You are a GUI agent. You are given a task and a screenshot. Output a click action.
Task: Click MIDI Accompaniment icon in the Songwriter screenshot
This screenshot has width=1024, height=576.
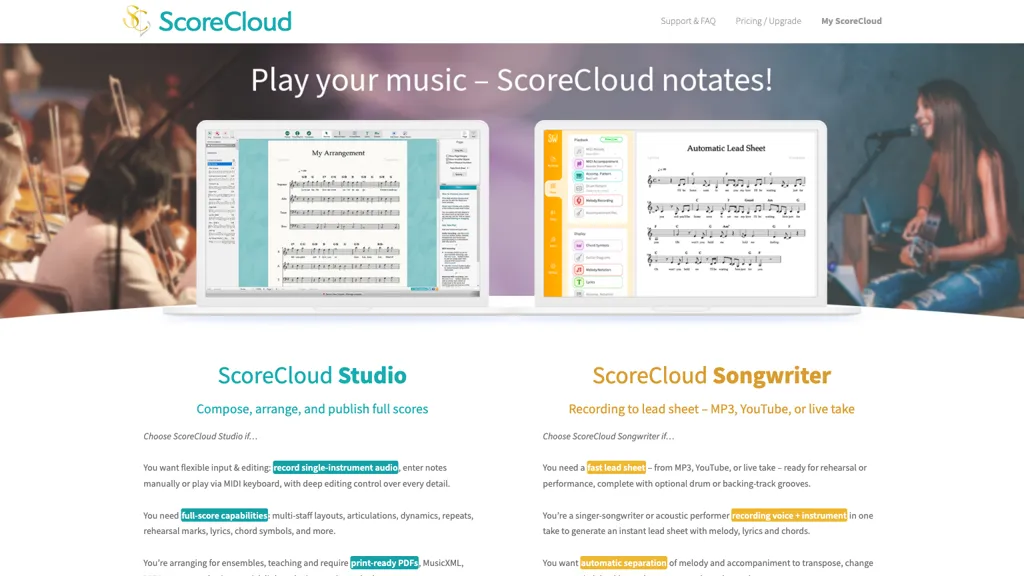click(x=579, y=163)
